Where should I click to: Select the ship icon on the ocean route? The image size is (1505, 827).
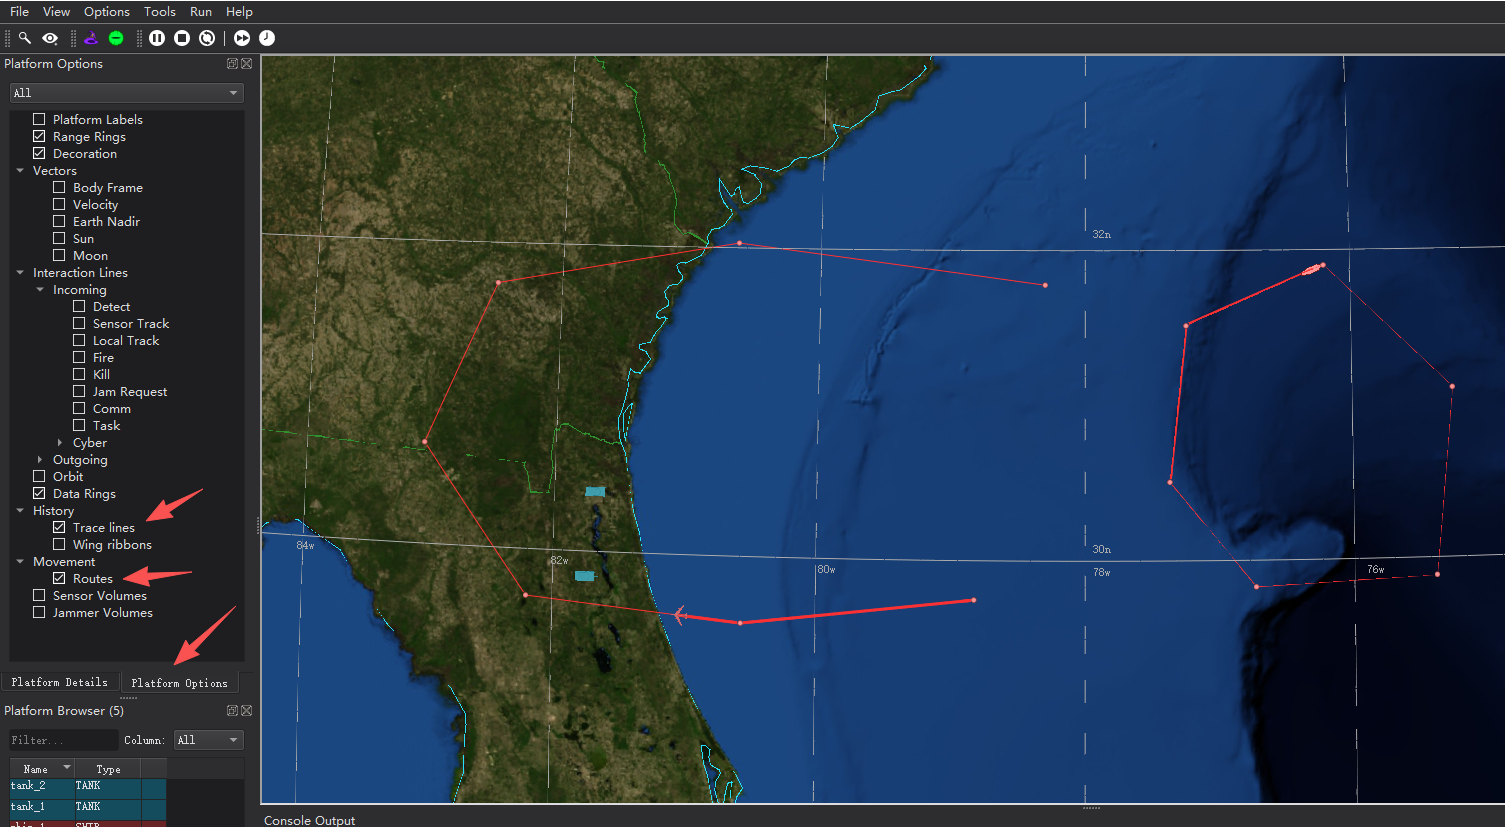tap(1312, 269)
